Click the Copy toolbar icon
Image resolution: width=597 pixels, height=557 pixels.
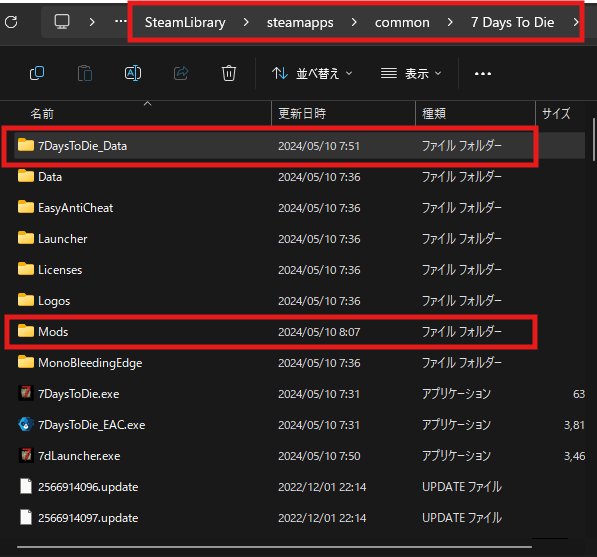point(37,73)
